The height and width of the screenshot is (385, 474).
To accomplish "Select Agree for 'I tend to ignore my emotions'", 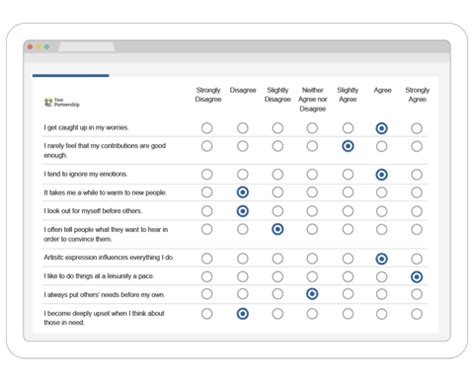I will pos(381,174).
